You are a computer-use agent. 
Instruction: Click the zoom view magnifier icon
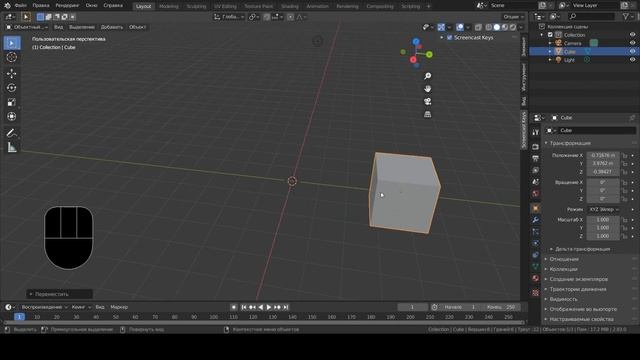click(427, 76)
